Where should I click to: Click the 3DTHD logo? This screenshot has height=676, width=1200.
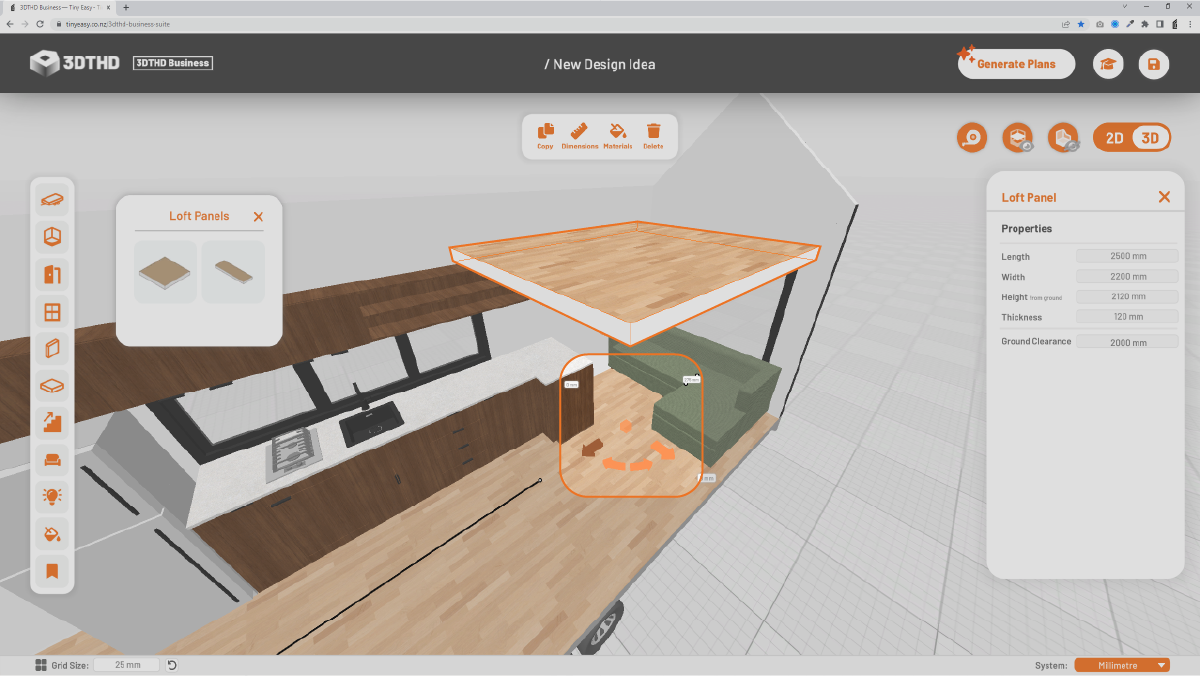[75, 63]
